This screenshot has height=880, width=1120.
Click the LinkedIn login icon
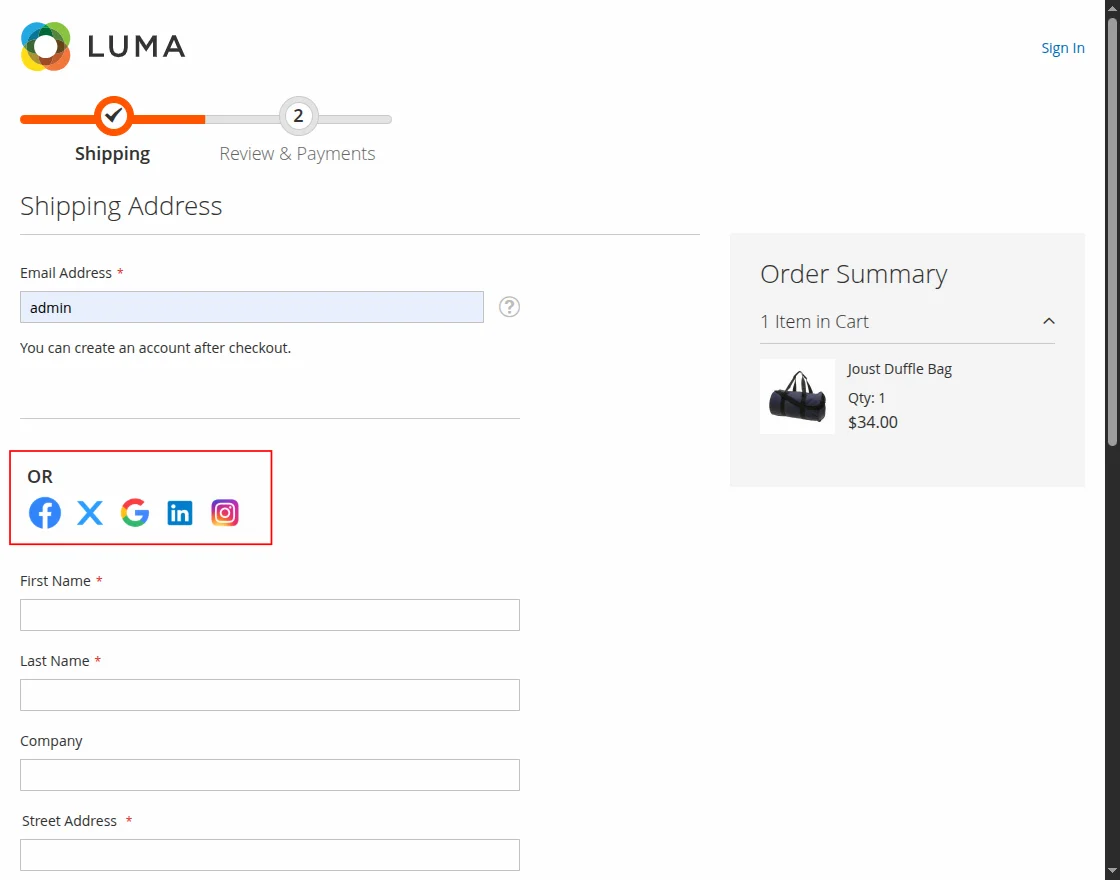(x=179, y=512)
